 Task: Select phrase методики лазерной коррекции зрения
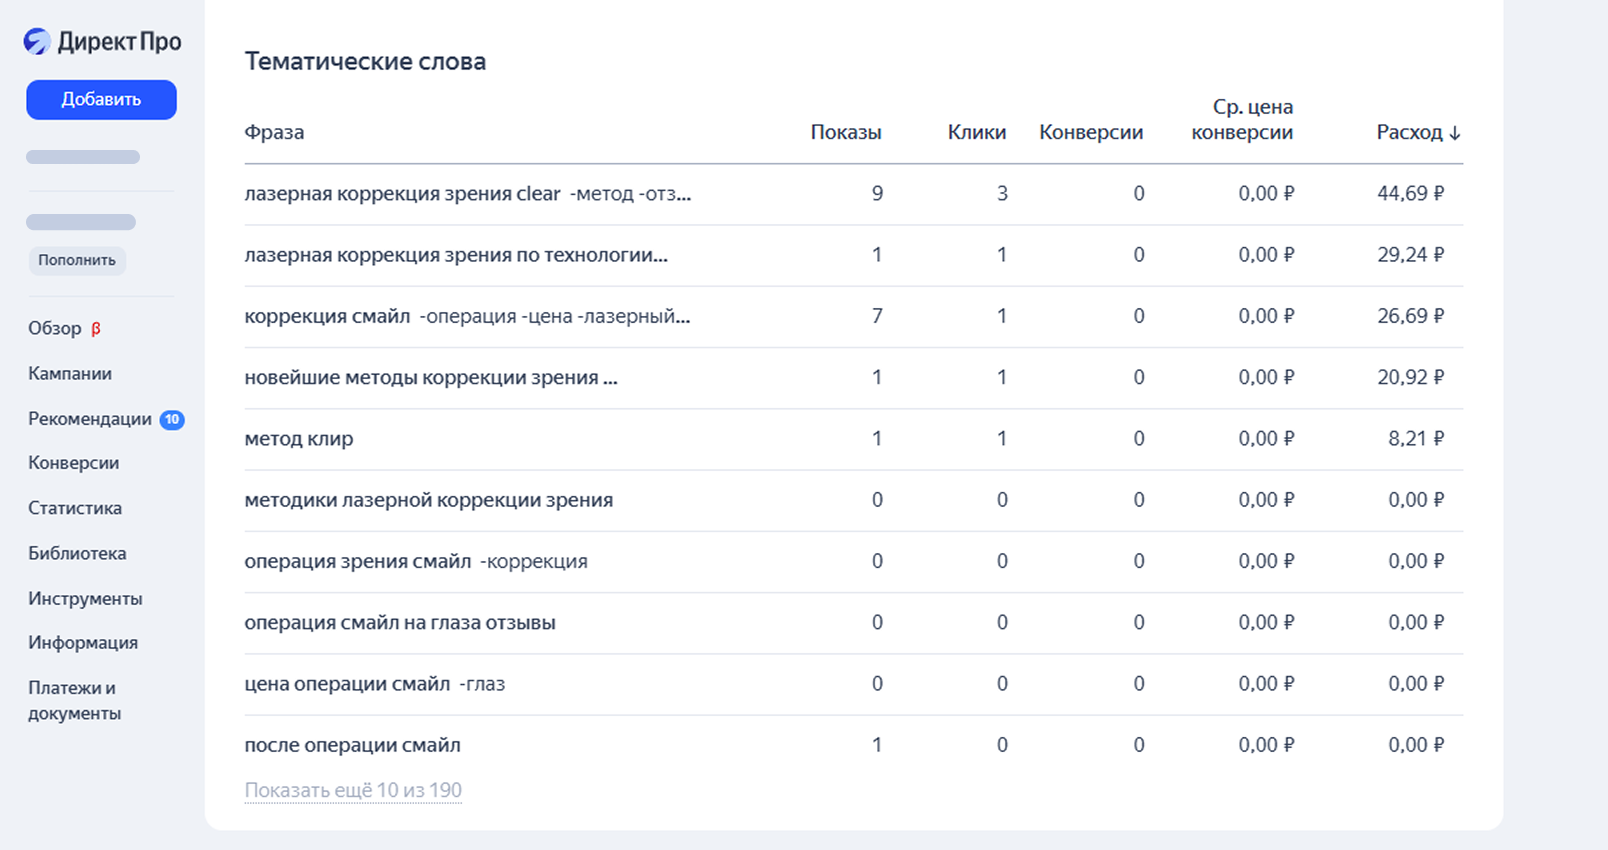click(429, 500)
